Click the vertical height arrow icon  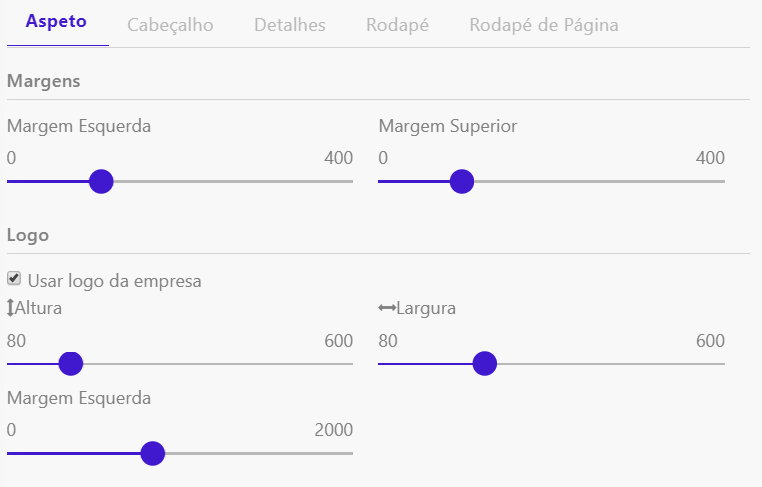(x=11, y=308)
